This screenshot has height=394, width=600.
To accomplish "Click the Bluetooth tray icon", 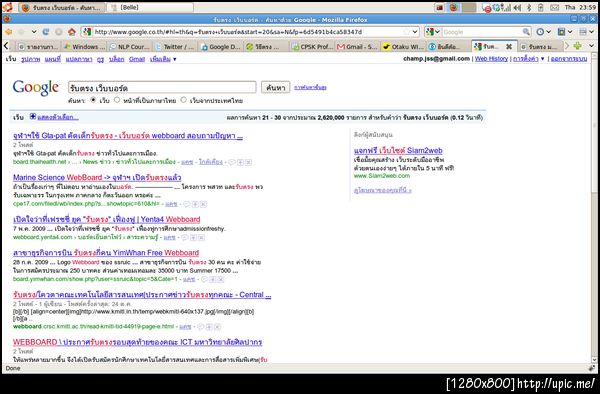I will 529,7.
